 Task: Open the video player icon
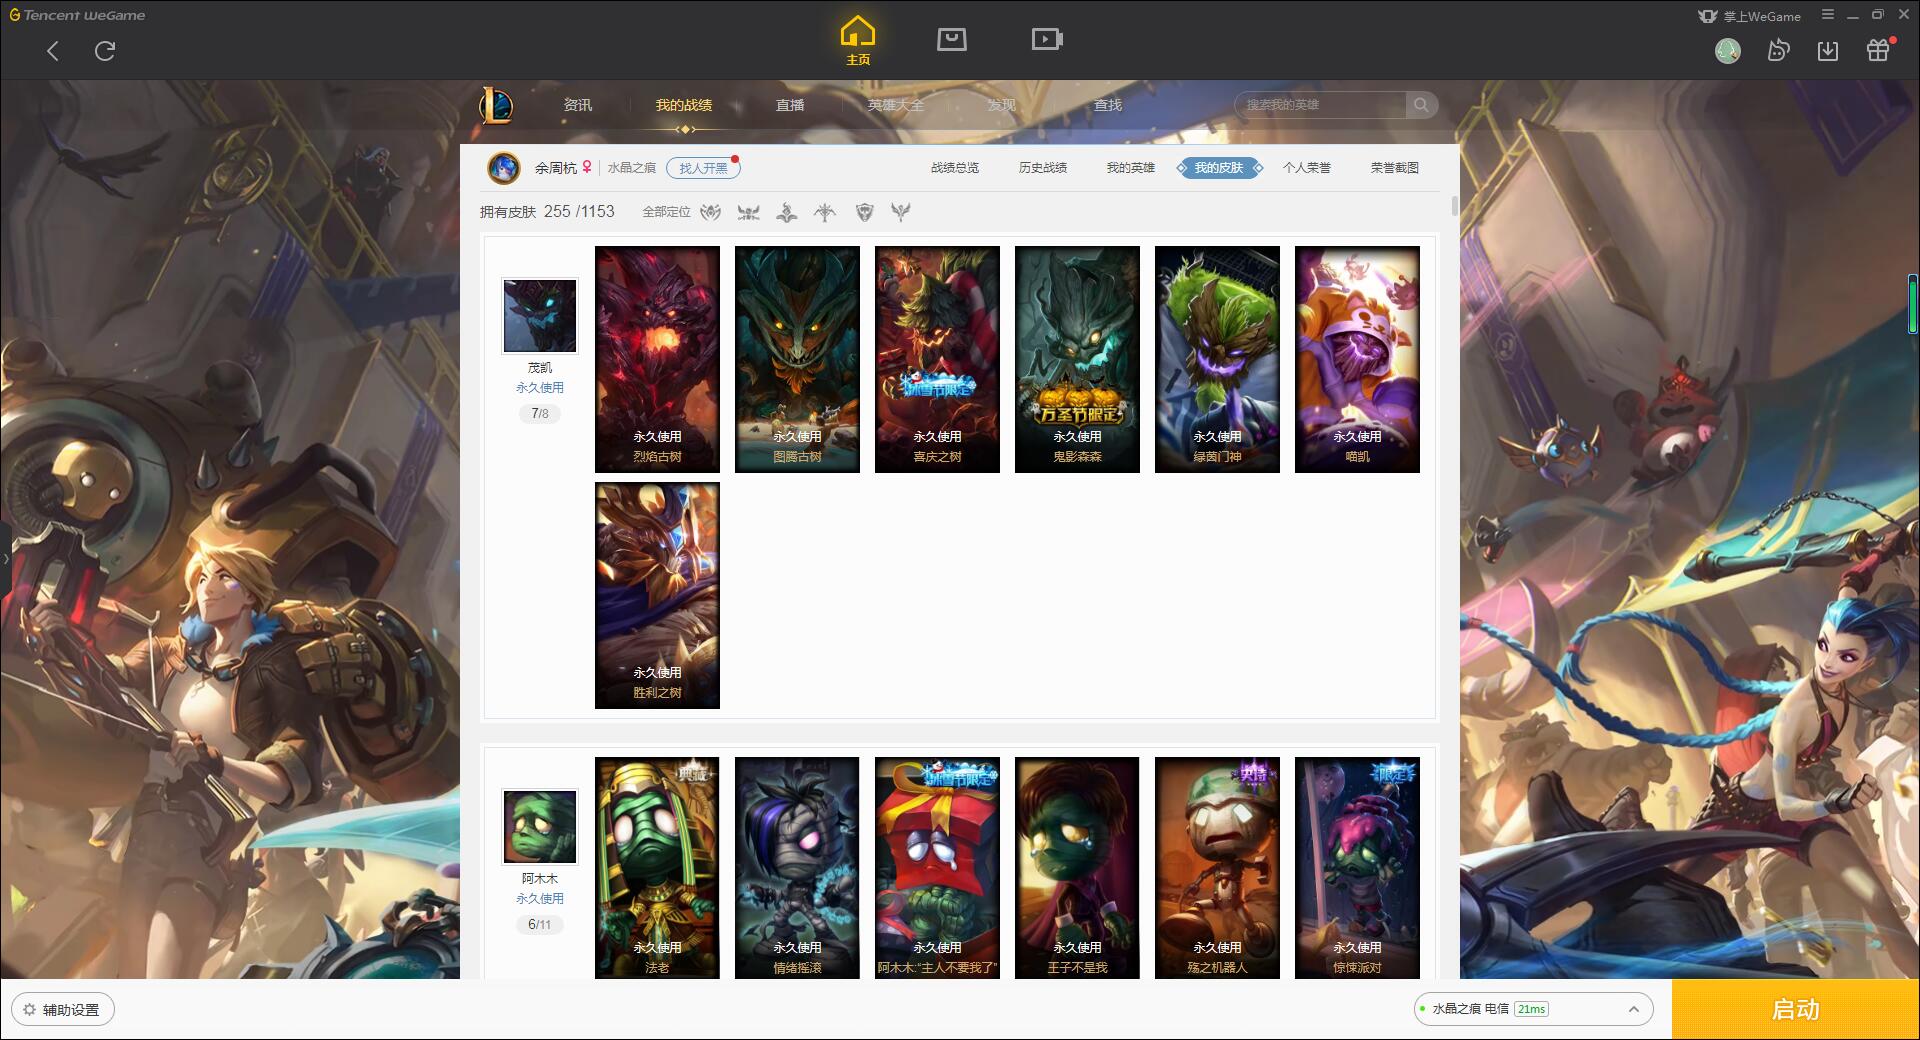[1047, 39]
